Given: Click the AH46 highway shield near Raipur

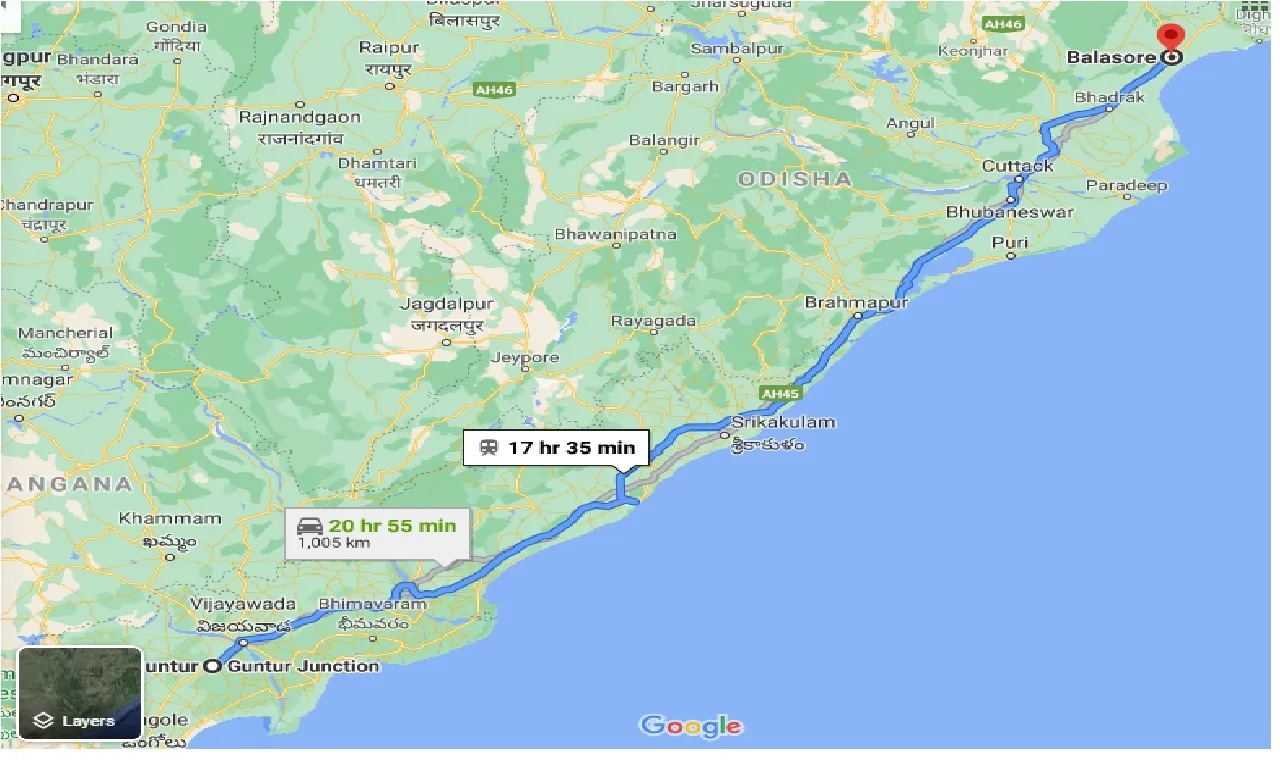Looking at the screenshot, I should (494, 90).
